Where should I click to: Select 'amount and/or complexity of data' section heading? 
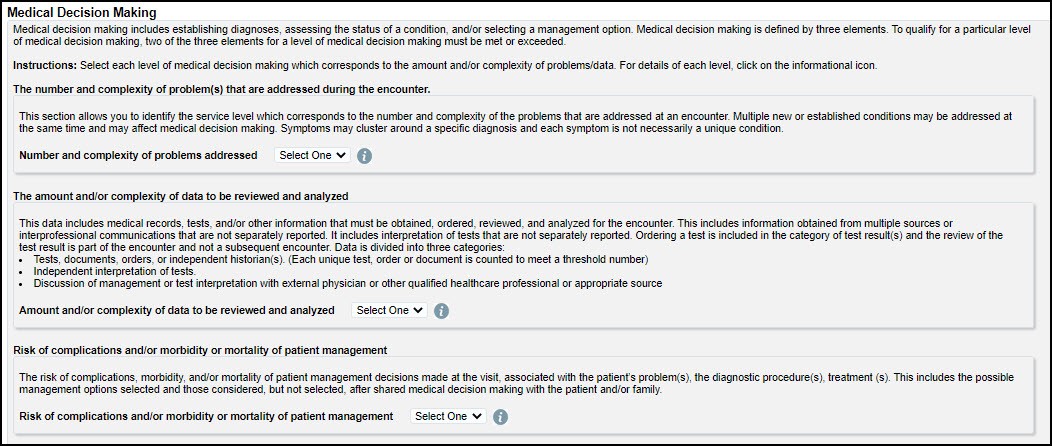[180, 196]
